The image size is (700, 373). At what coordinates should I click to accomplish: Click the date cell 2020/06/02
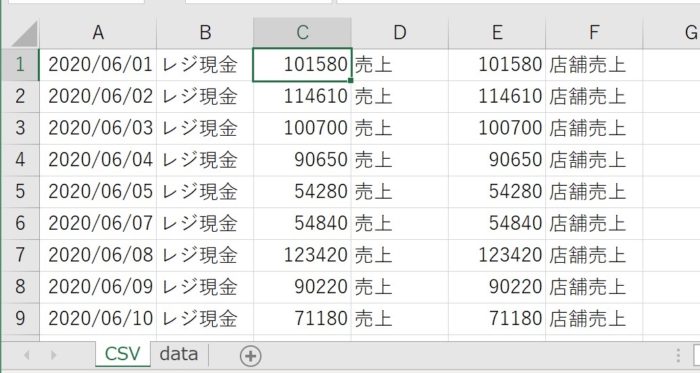98,96
